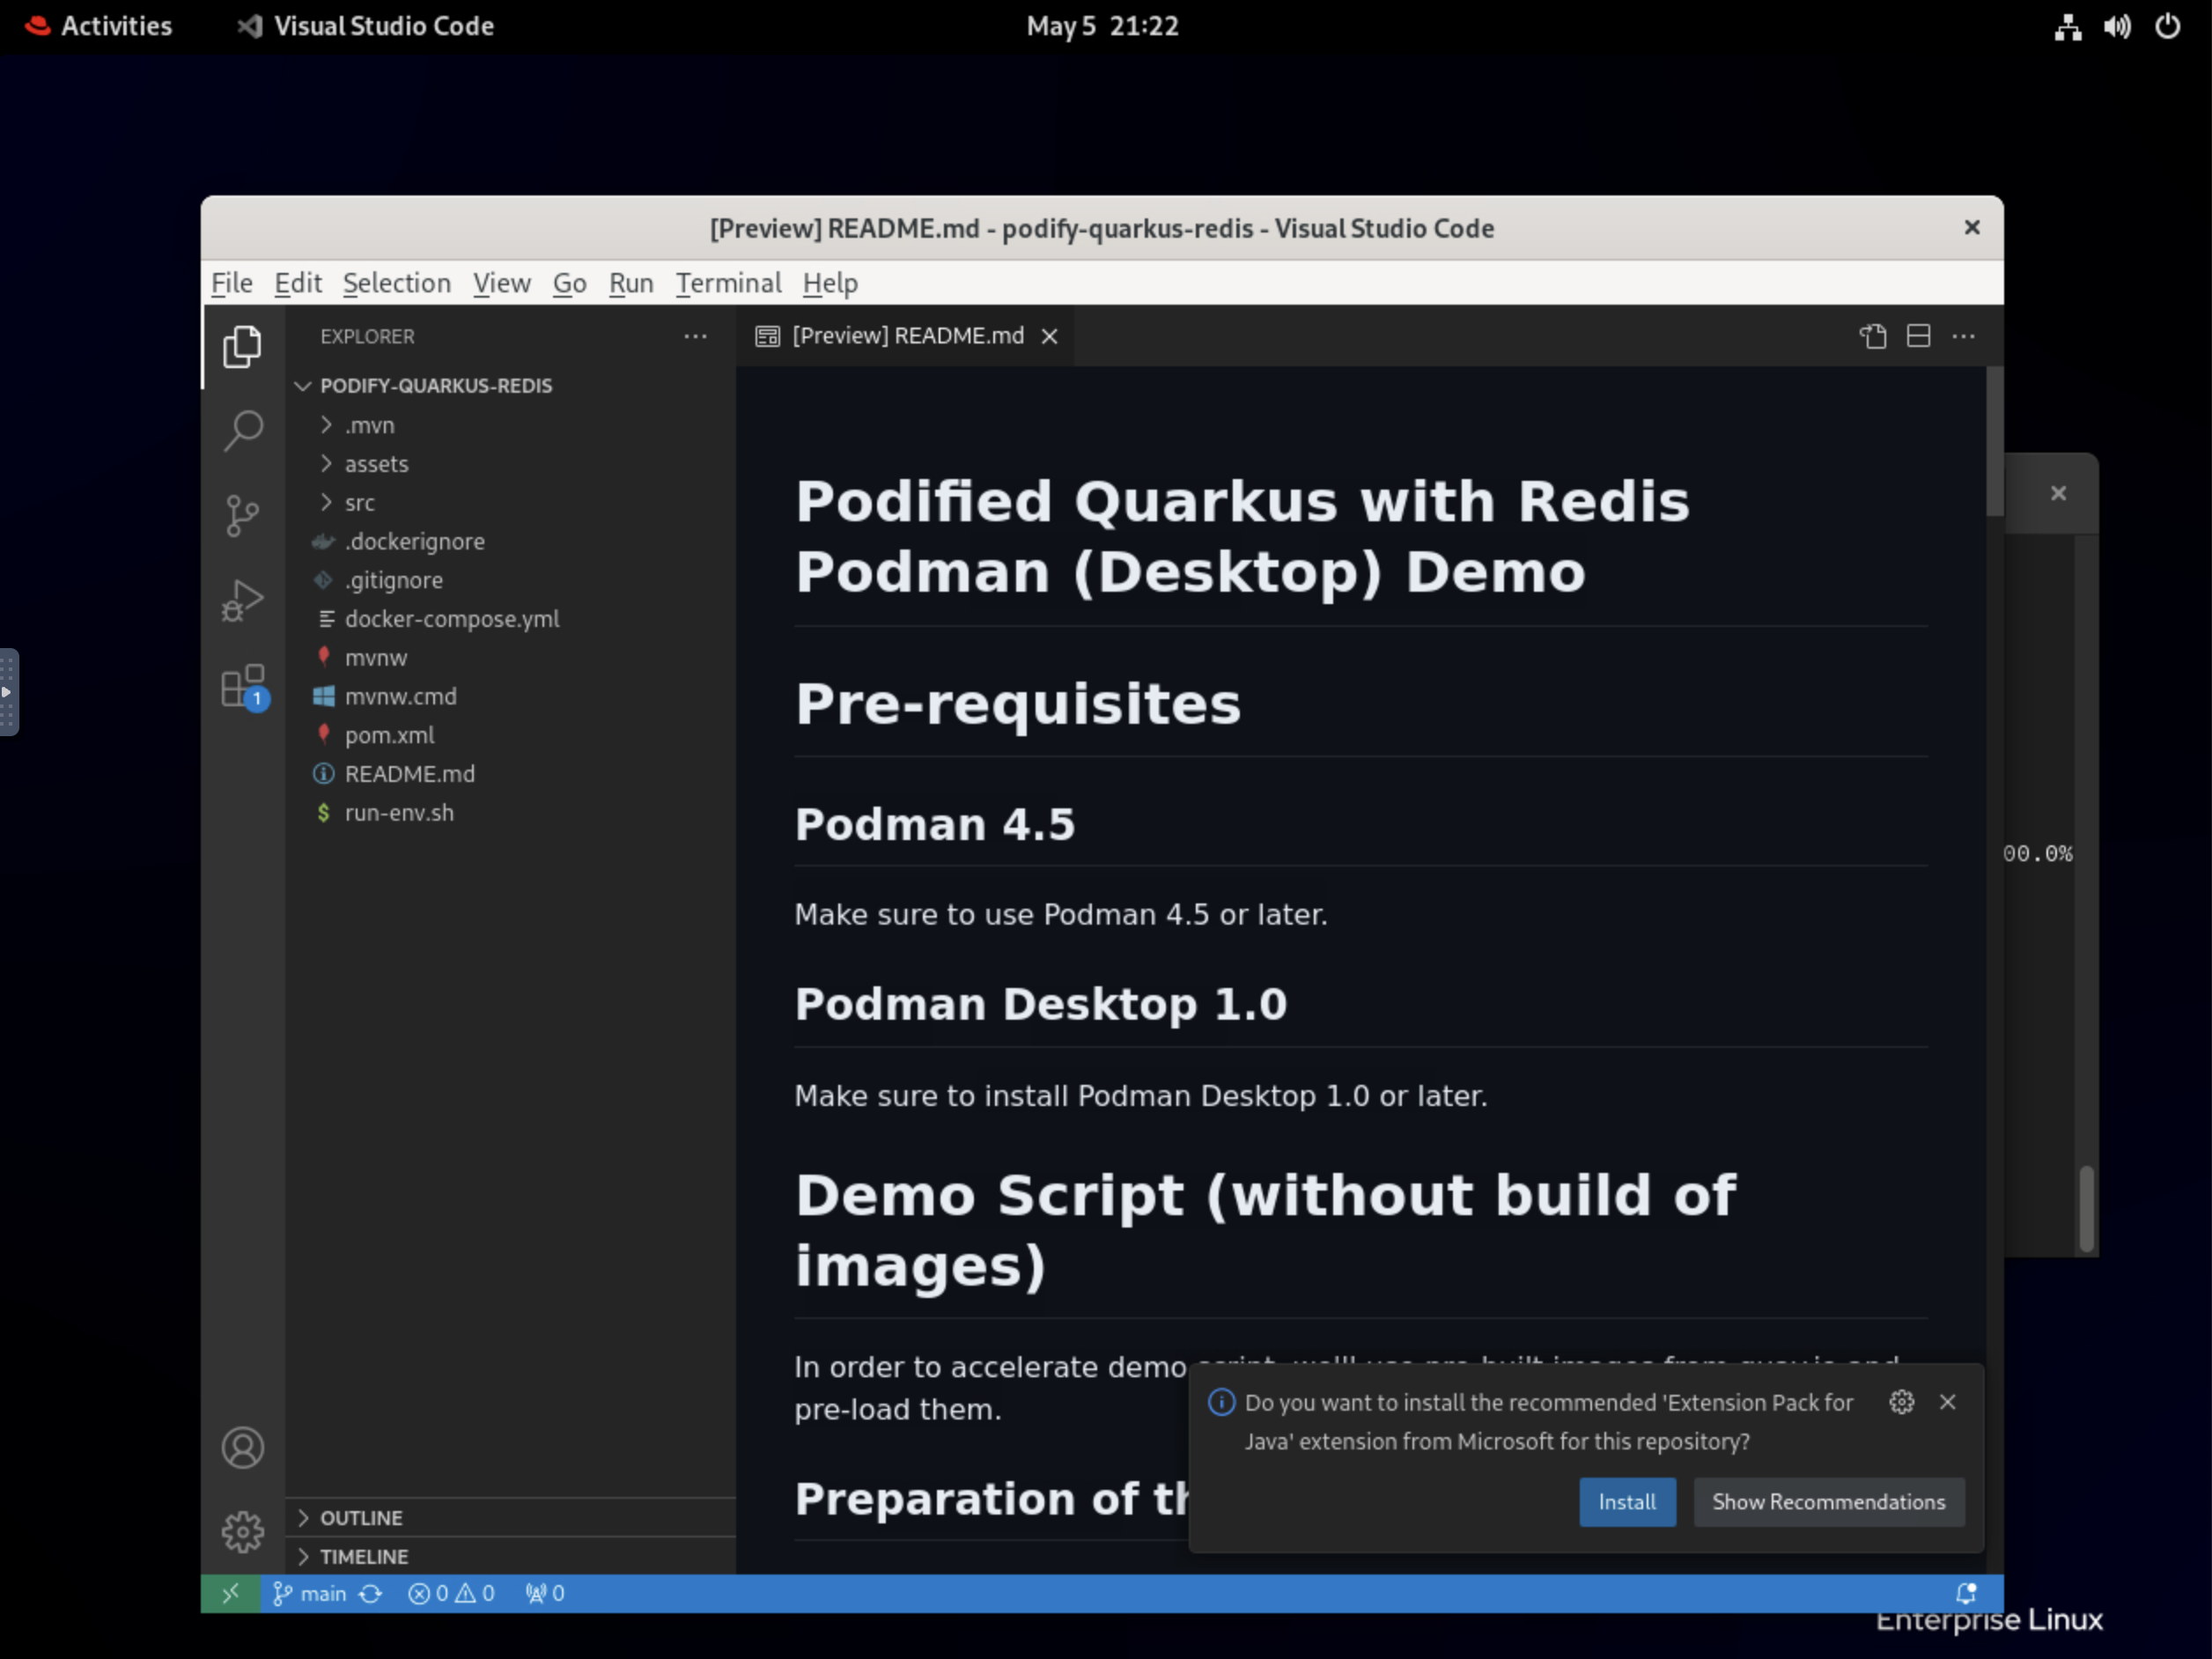
Task: Close the VS Code window
Action: pos(1971,228)
